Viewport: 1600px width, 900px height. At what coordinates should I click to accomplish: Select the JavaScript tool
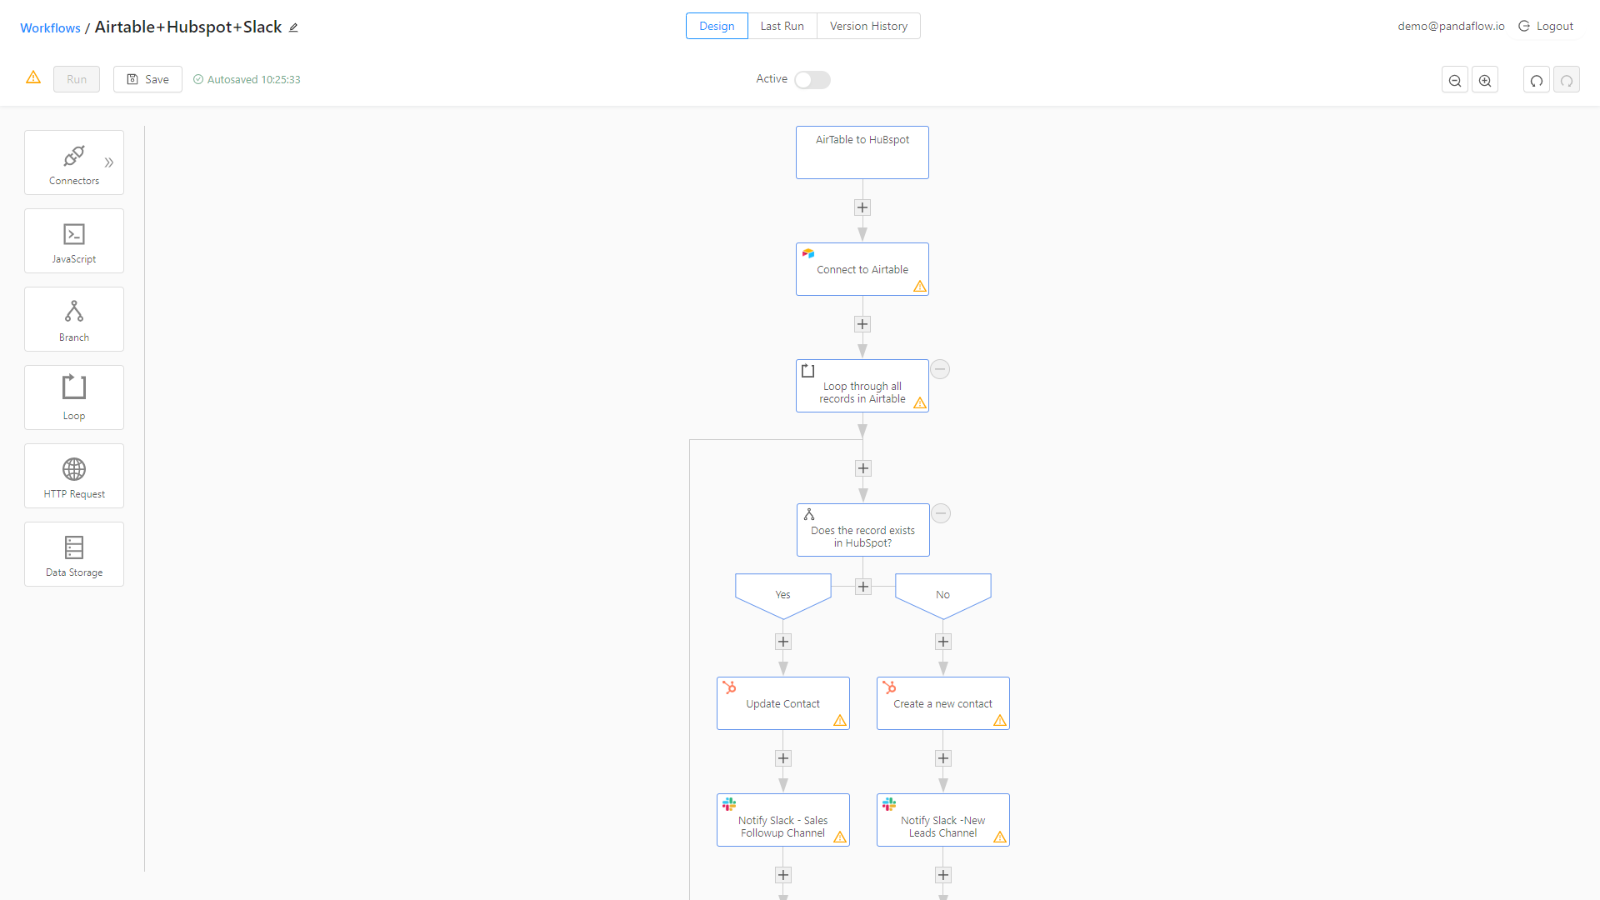[73, 240]
